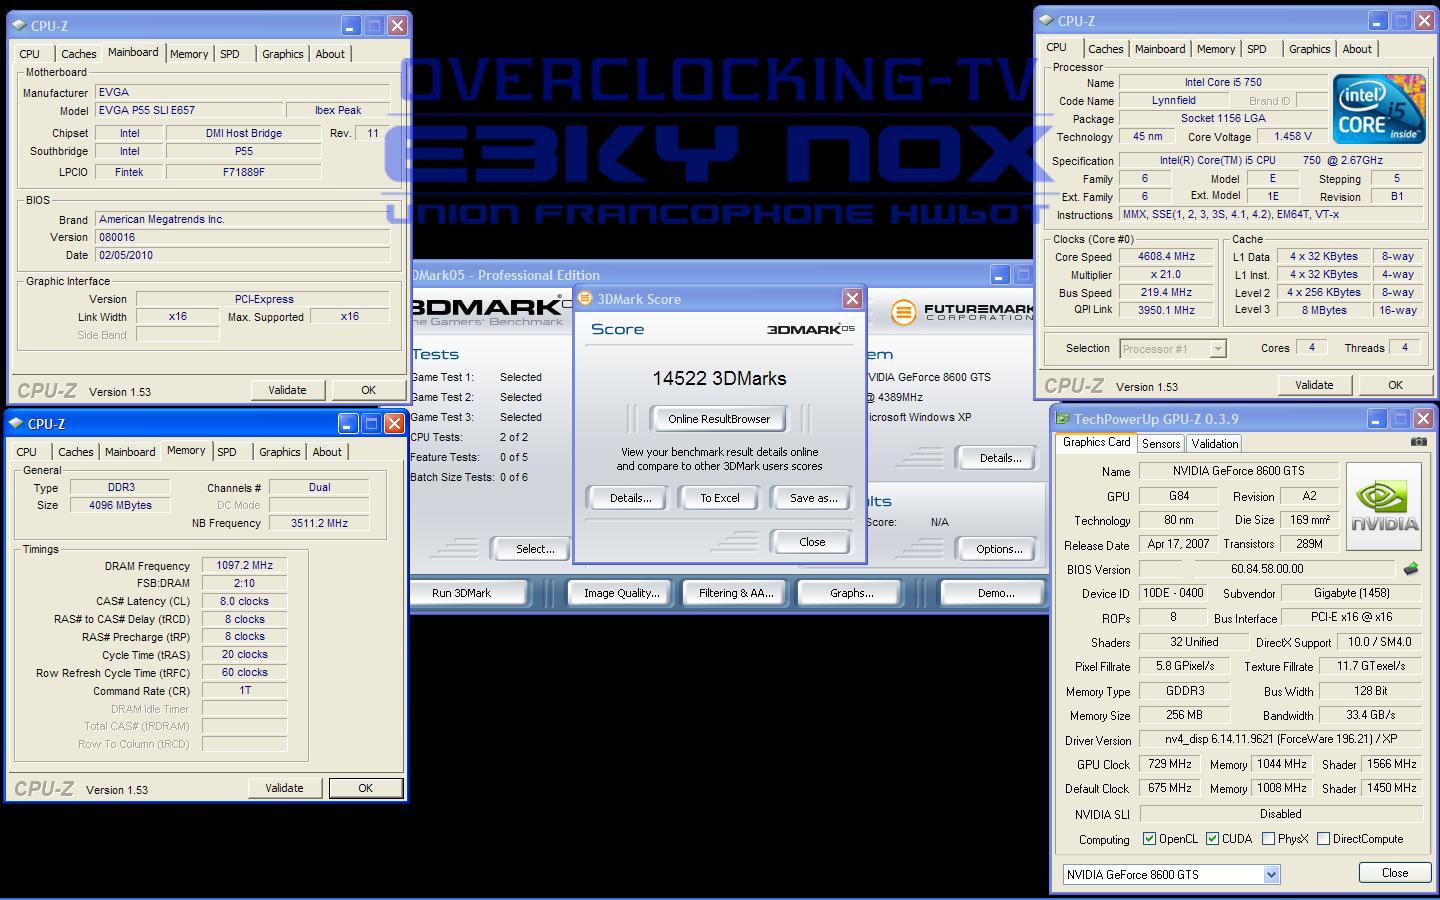Click Online ResultBrowser button
This screenshot has width=1440, height=900.
pos(719,419)
